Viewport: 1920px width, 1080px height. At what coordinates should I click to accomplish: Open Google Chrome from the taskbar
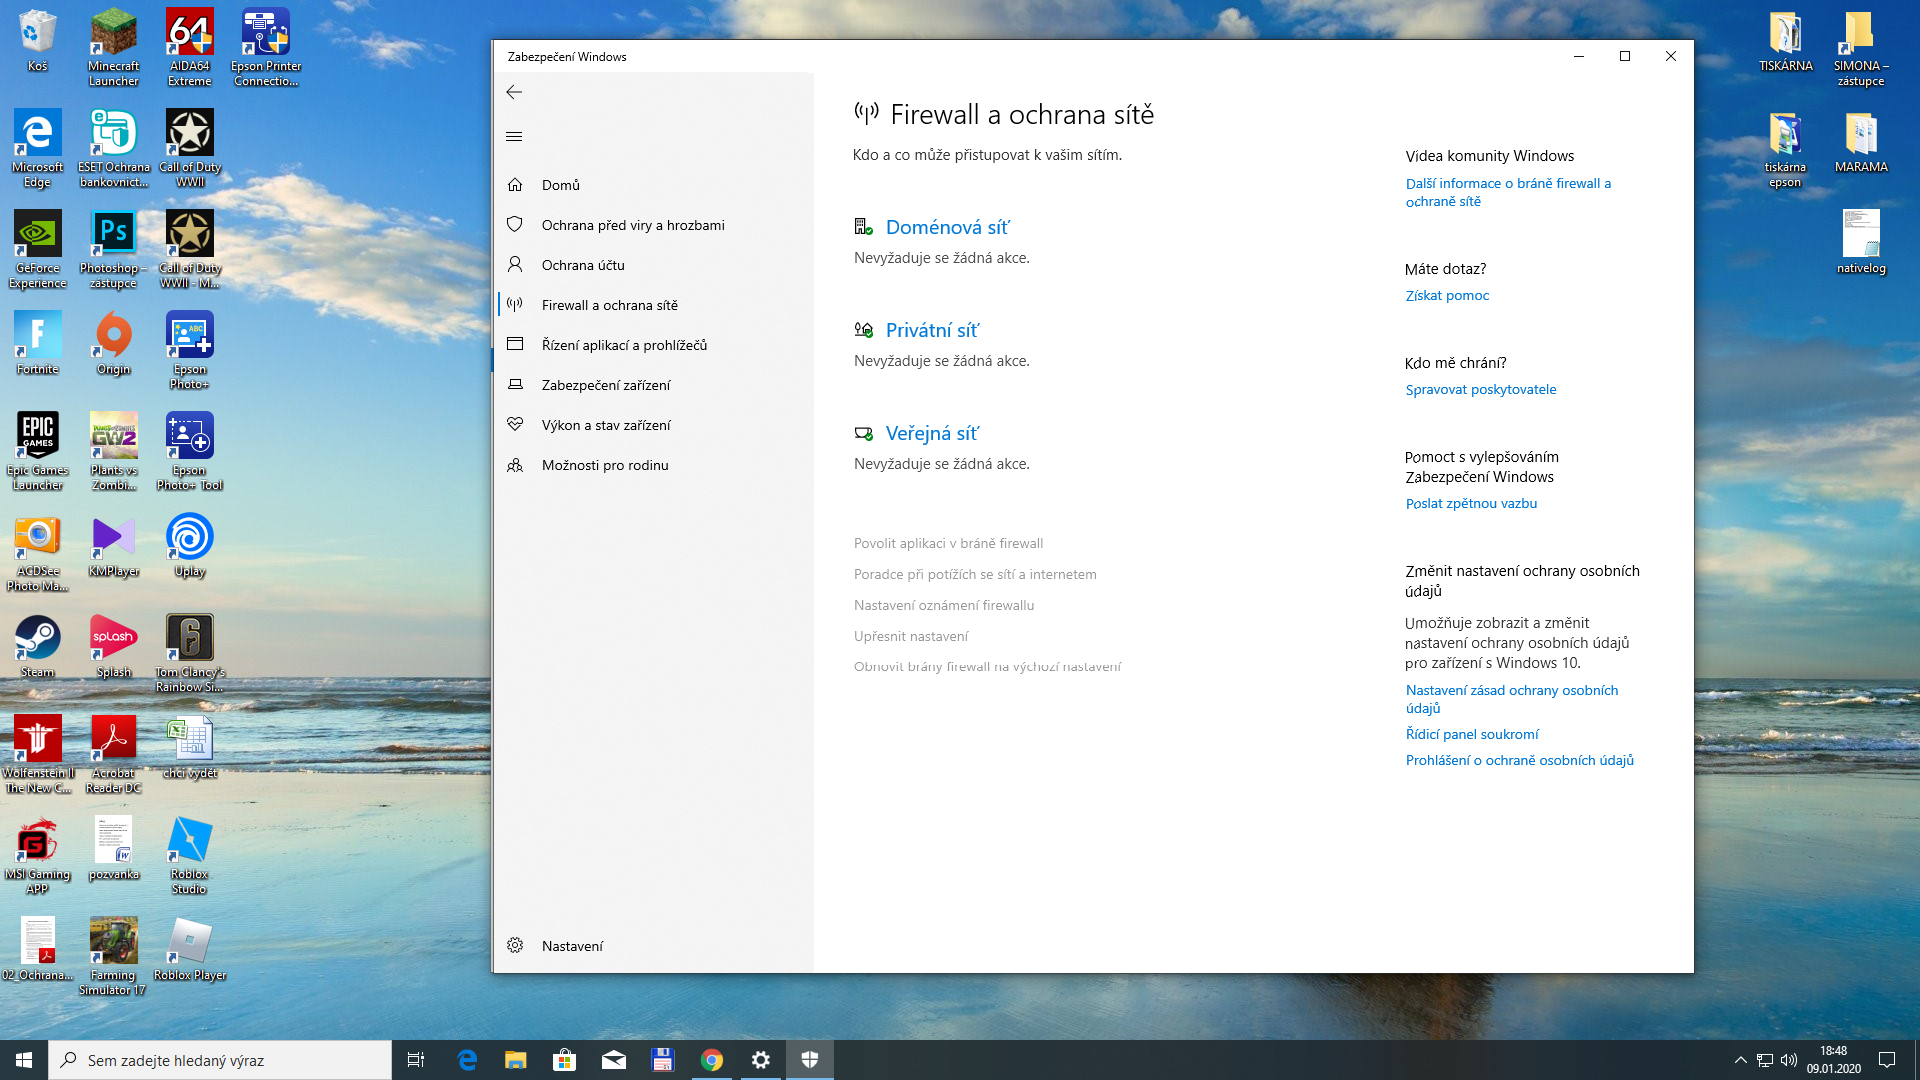[x=712, y=1060]
